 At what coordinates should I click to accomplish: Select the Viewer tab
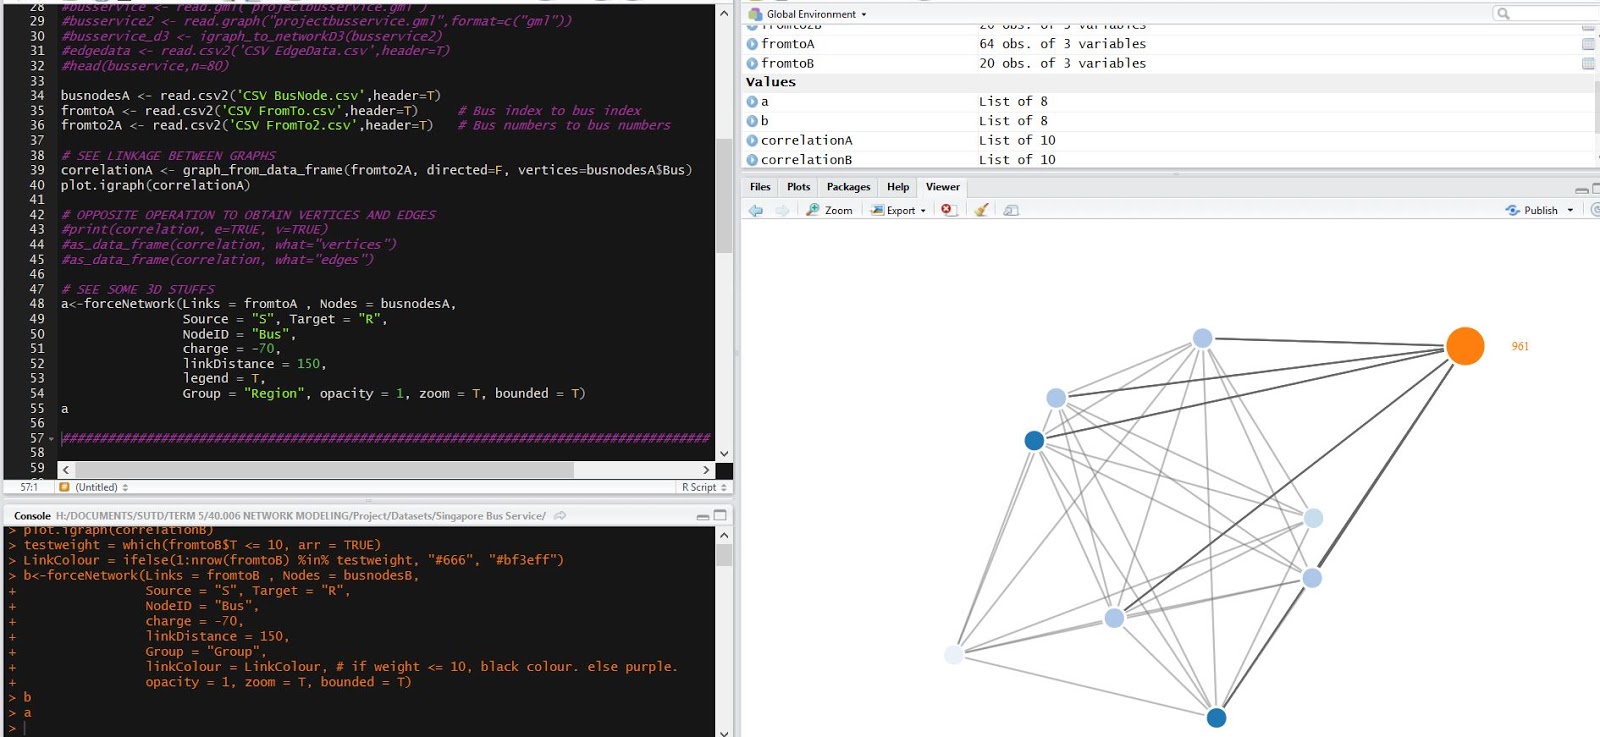(x=942, y=187)
